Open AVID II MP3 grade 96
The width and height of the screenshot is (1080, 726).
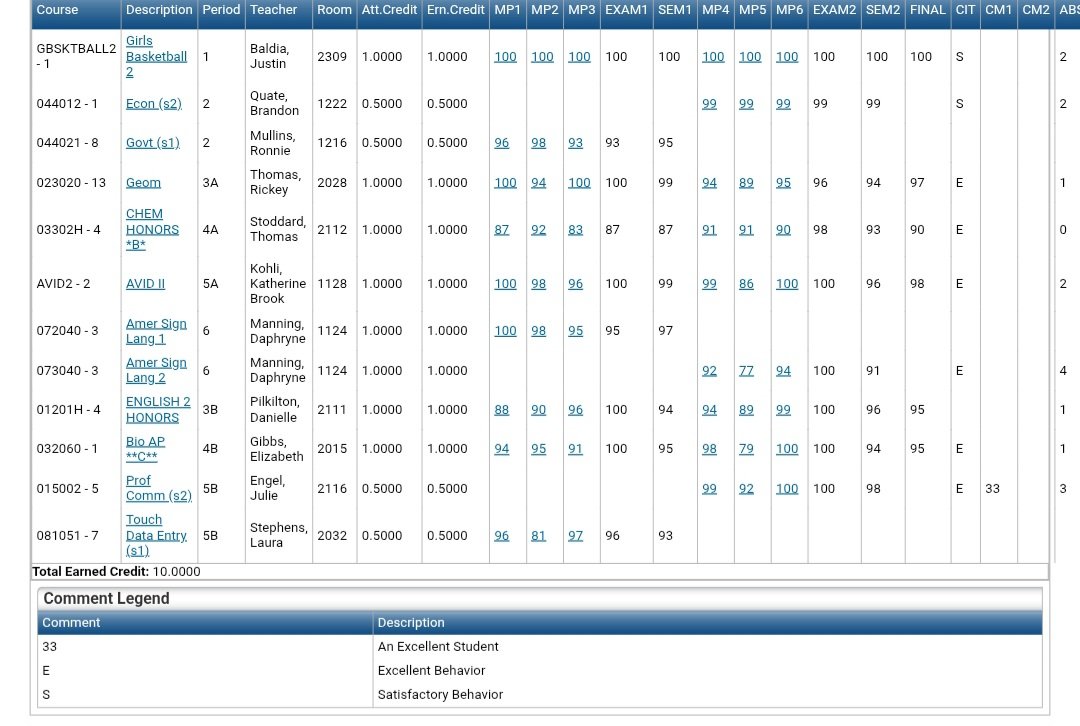[575, 284]
